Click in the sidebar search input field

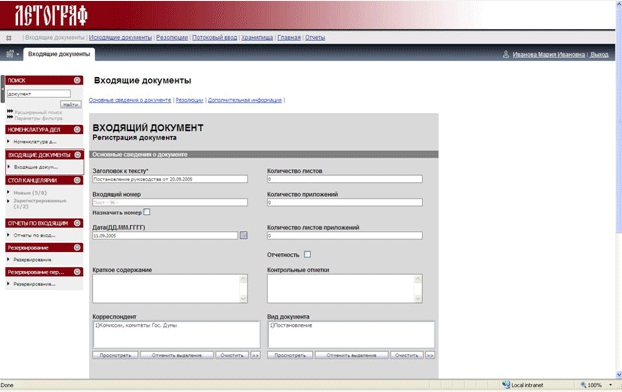tap(38, 94)
